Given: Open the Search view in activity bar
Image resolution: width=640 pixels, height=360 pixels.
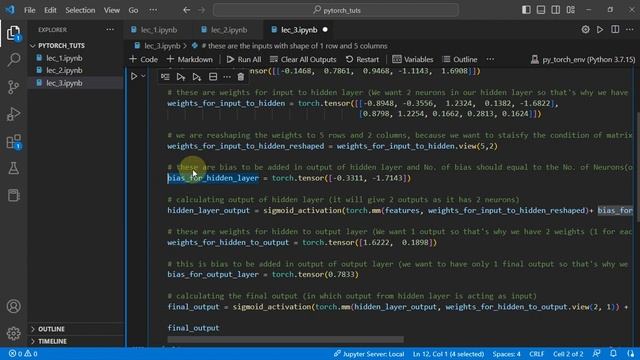Looking at the screenshot, I should (x=13, y=60).
